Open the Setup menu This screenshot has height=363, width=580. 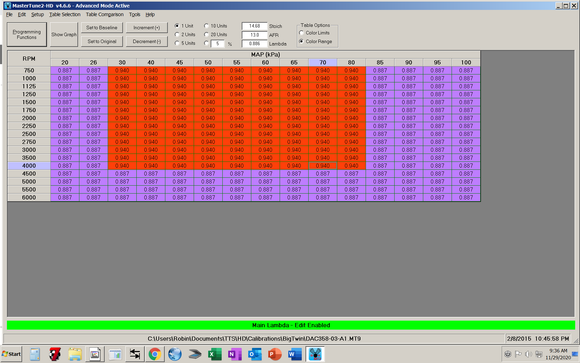pyautogui.click(x=37, y=14)
